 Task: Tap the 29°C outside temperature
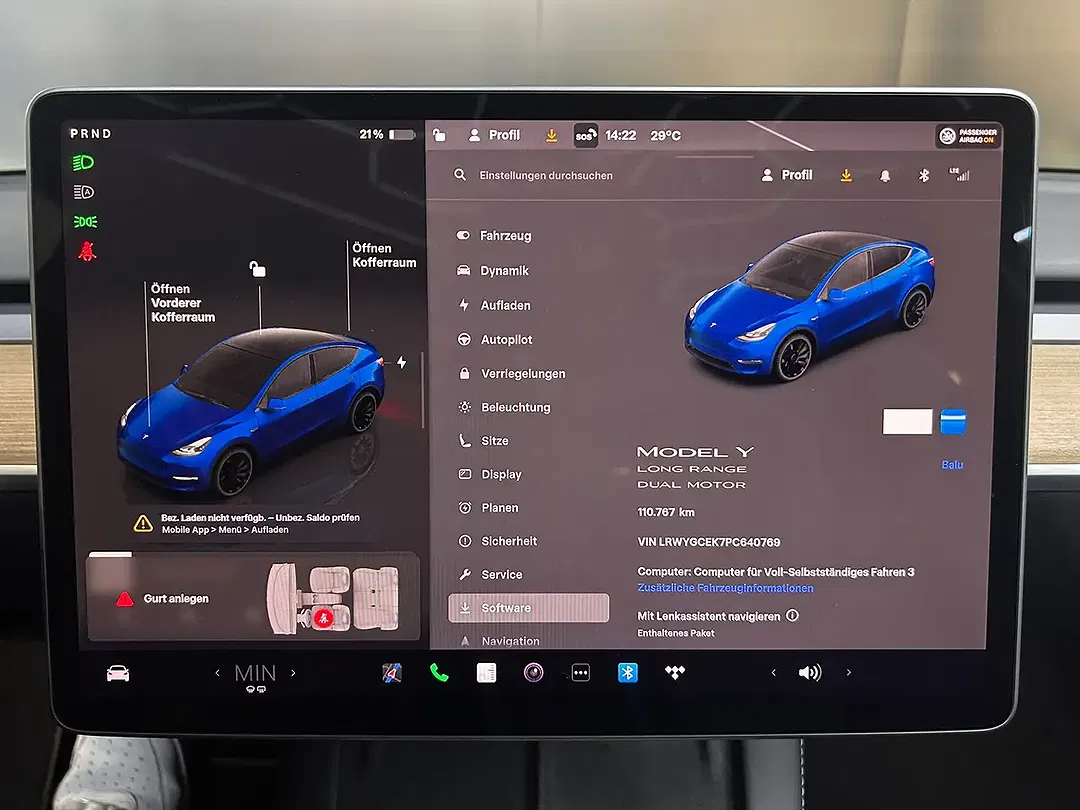(x=665, y=136)
